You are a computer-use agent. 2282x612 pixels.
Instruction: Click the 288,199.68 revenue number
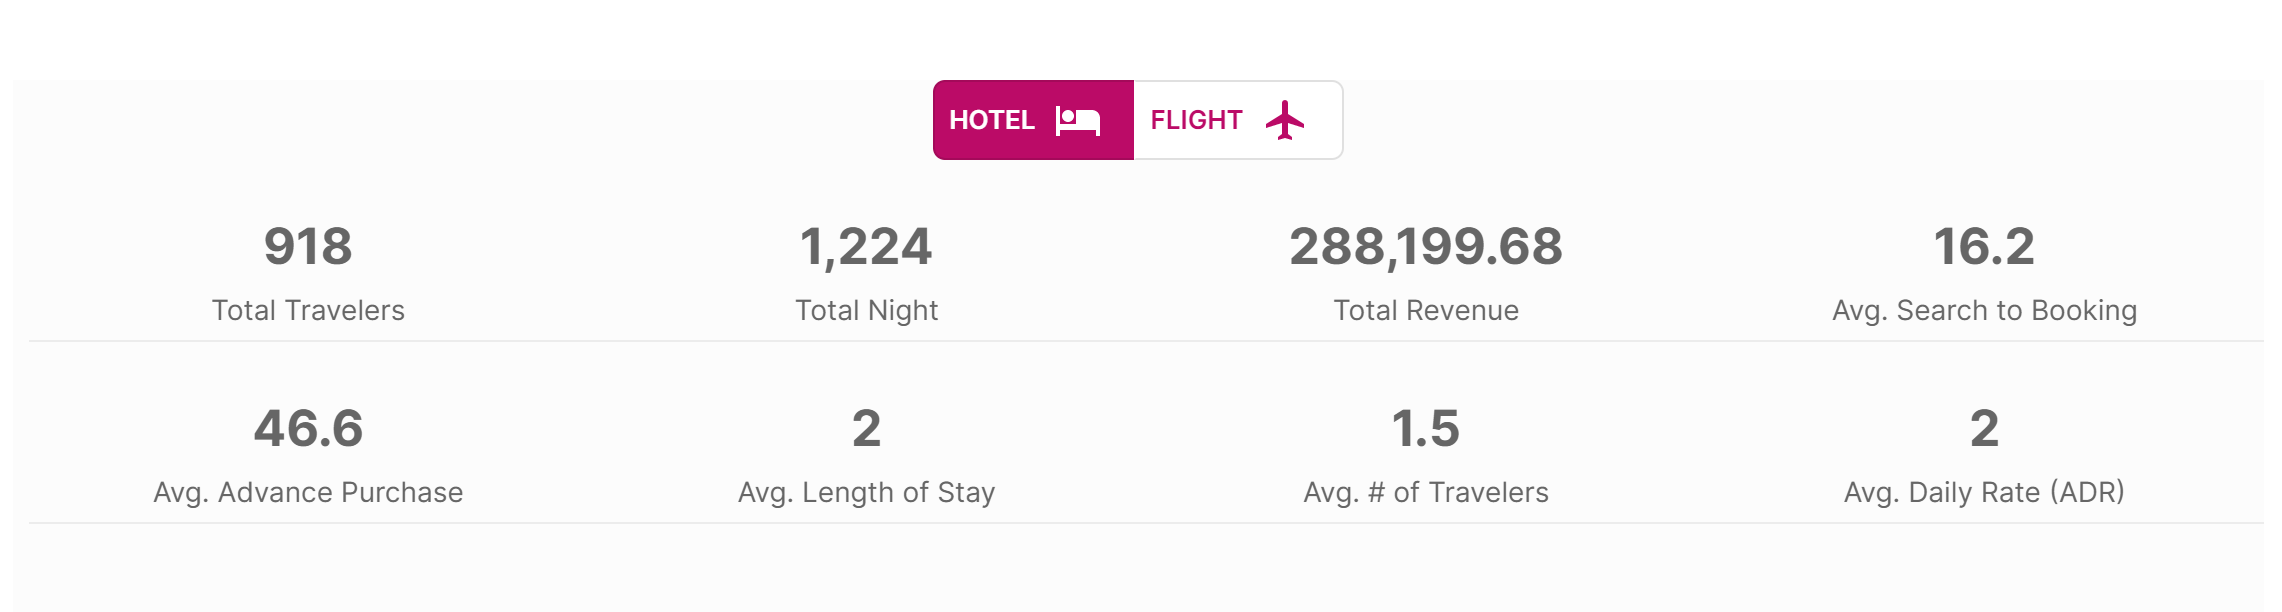click(1426, 247)
